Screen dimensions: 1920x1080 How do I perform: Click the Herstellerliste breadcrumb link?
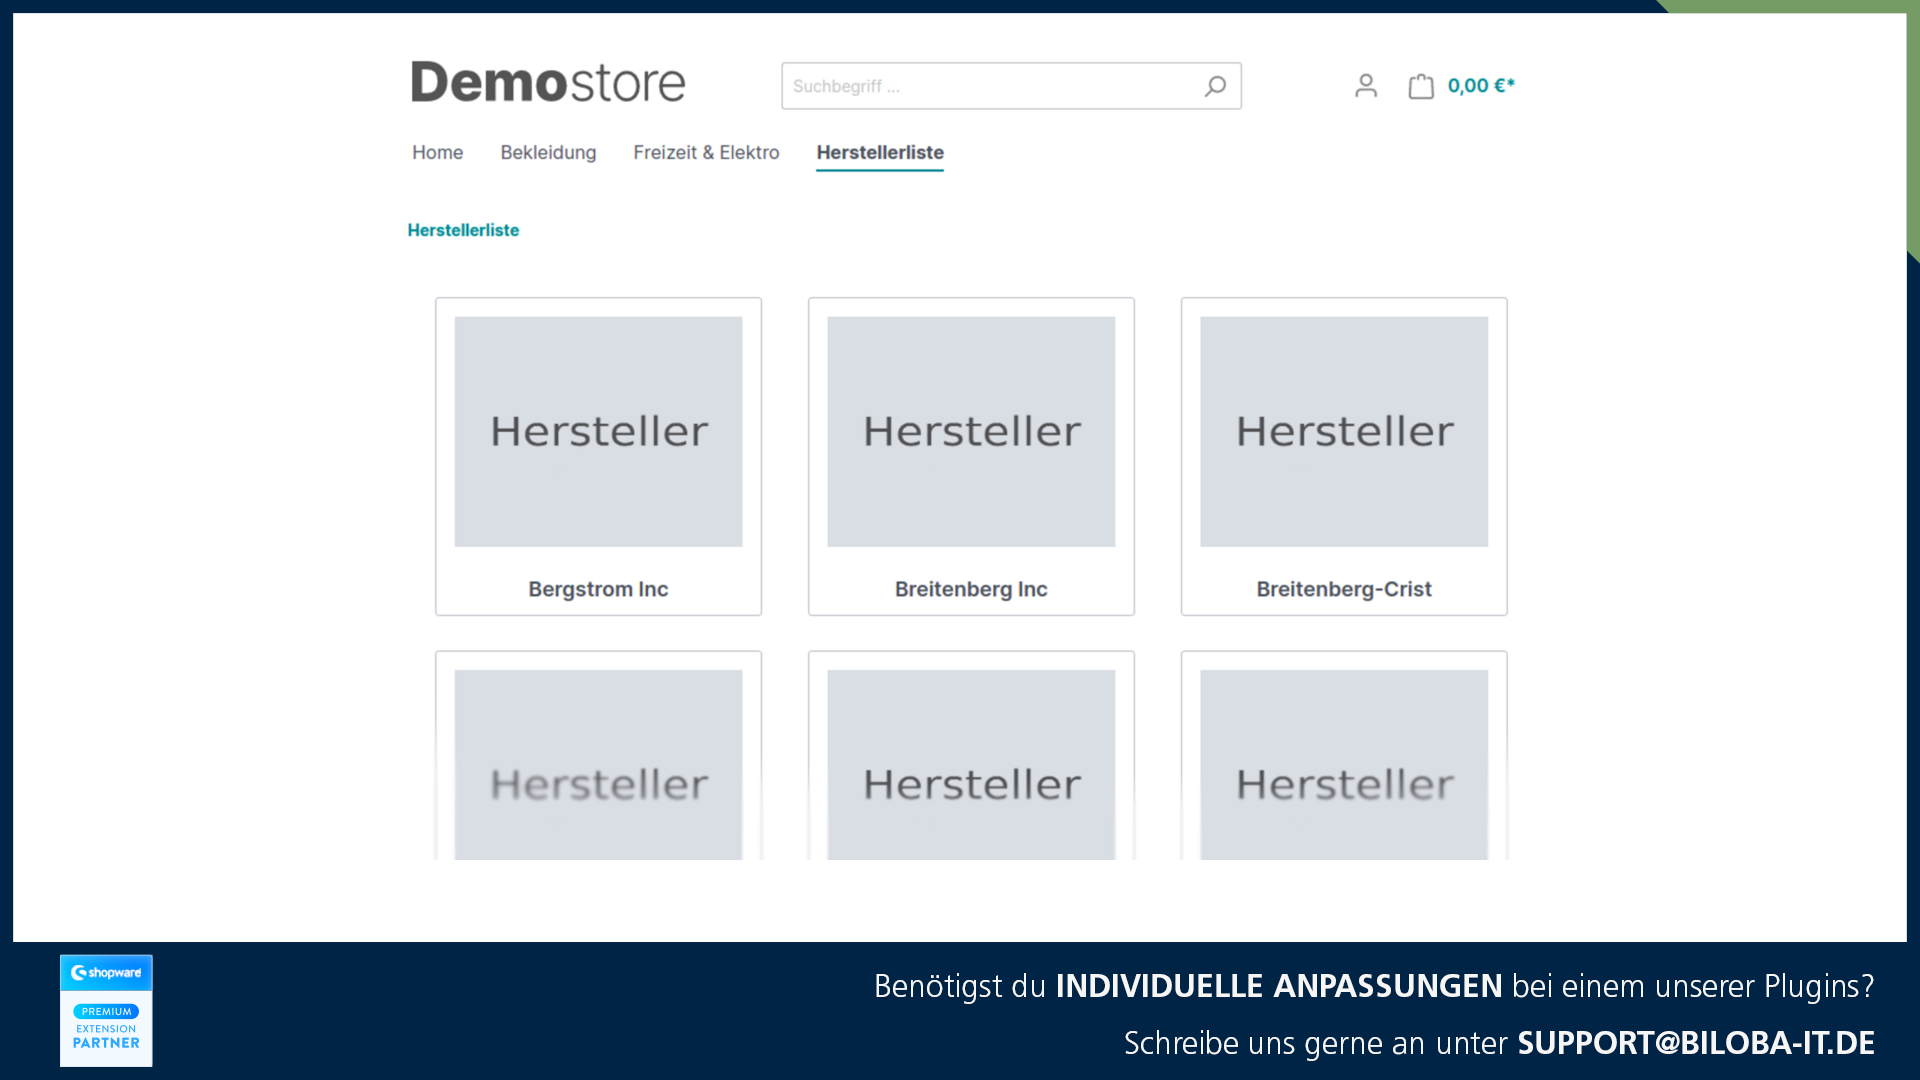click(463, 230)
